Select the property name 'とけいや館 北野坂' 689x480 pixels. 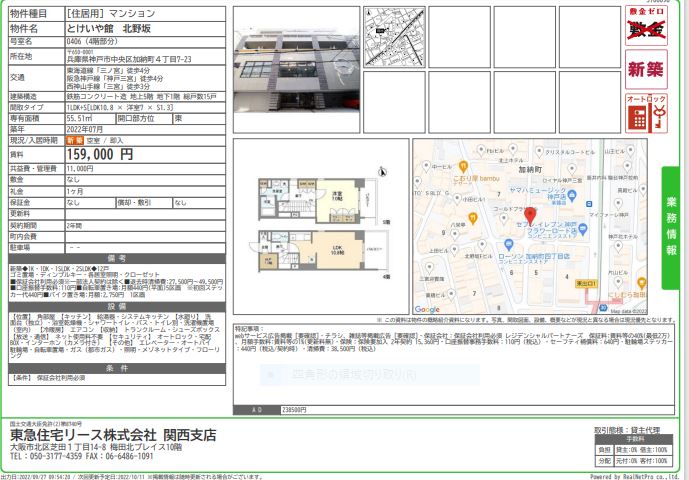[x=109, y=29]
